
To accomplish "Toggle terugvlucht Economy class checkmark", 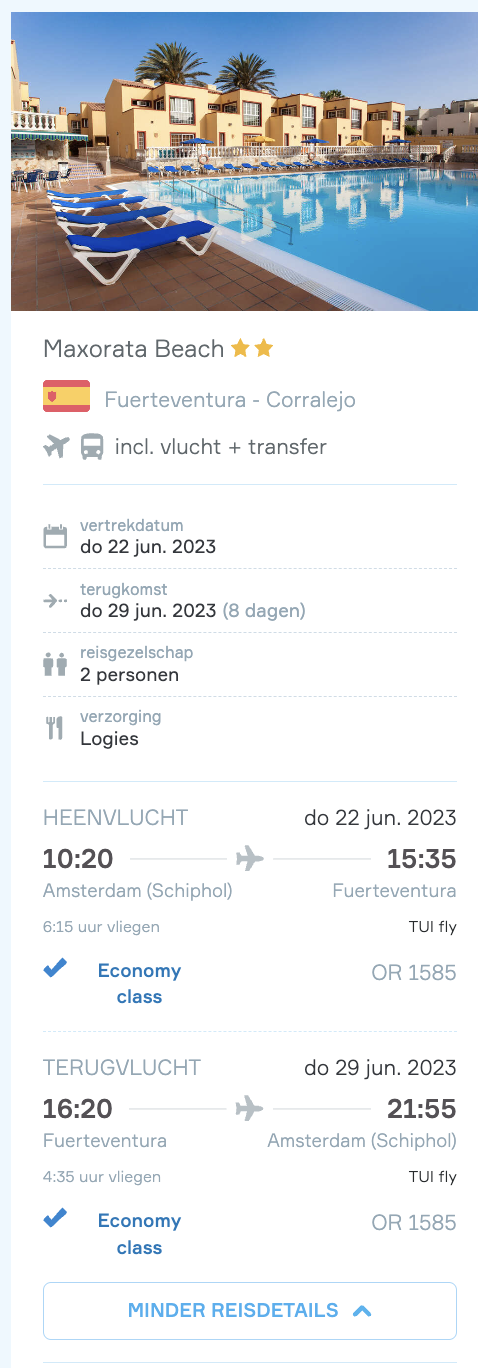I will 56,1218.
